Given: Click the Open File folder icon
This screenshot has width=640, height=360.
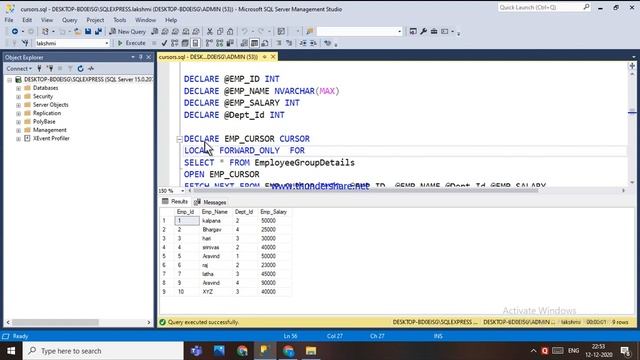Looking at the screenshot, I should (x=77, y=31).
